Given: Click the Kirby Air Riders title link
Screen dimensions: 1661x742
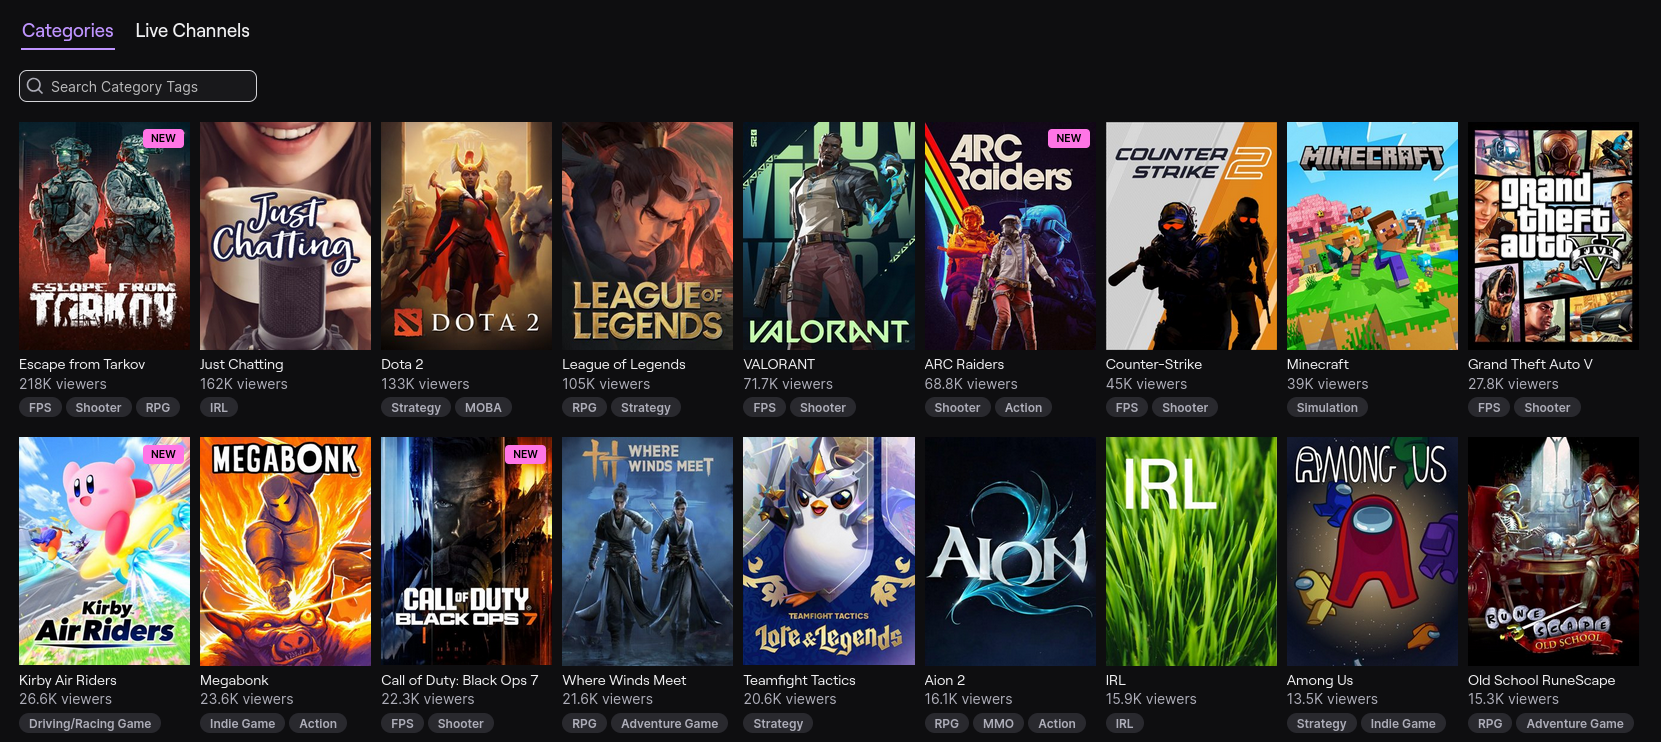Looking at the screenshot, I should pyautogui.click(x=68, y=680).
